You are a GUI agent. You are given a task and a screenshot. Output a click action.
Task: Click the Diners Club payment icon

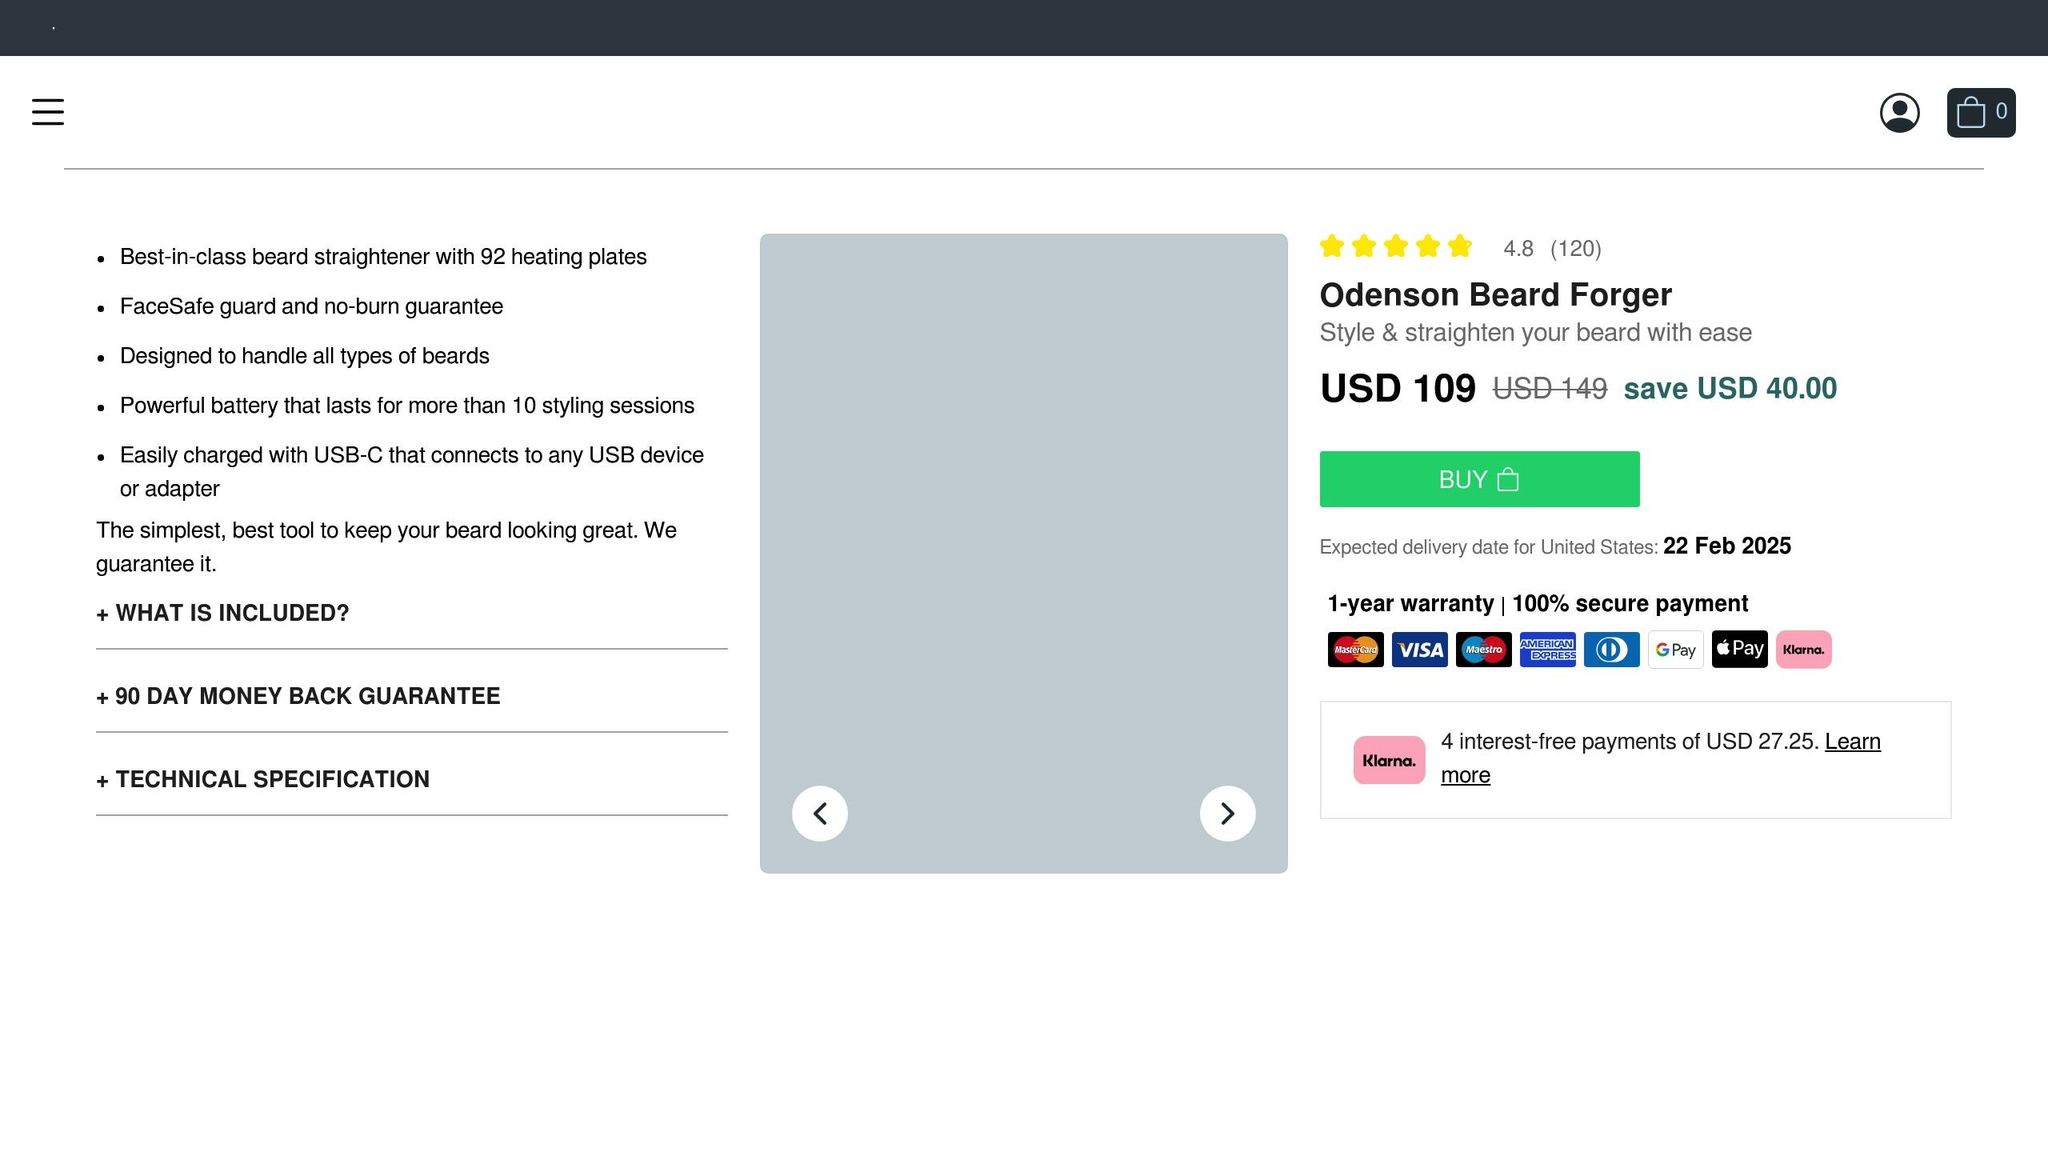(x=1611, y=650)
